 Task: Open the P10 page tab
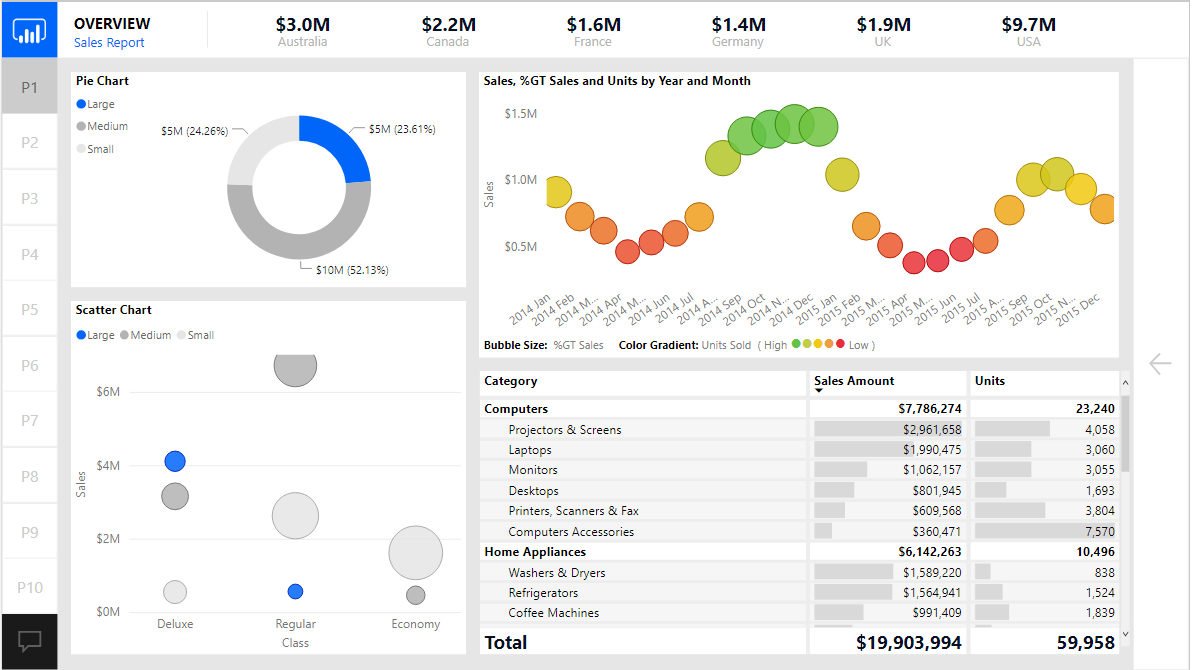coord(29,587)
